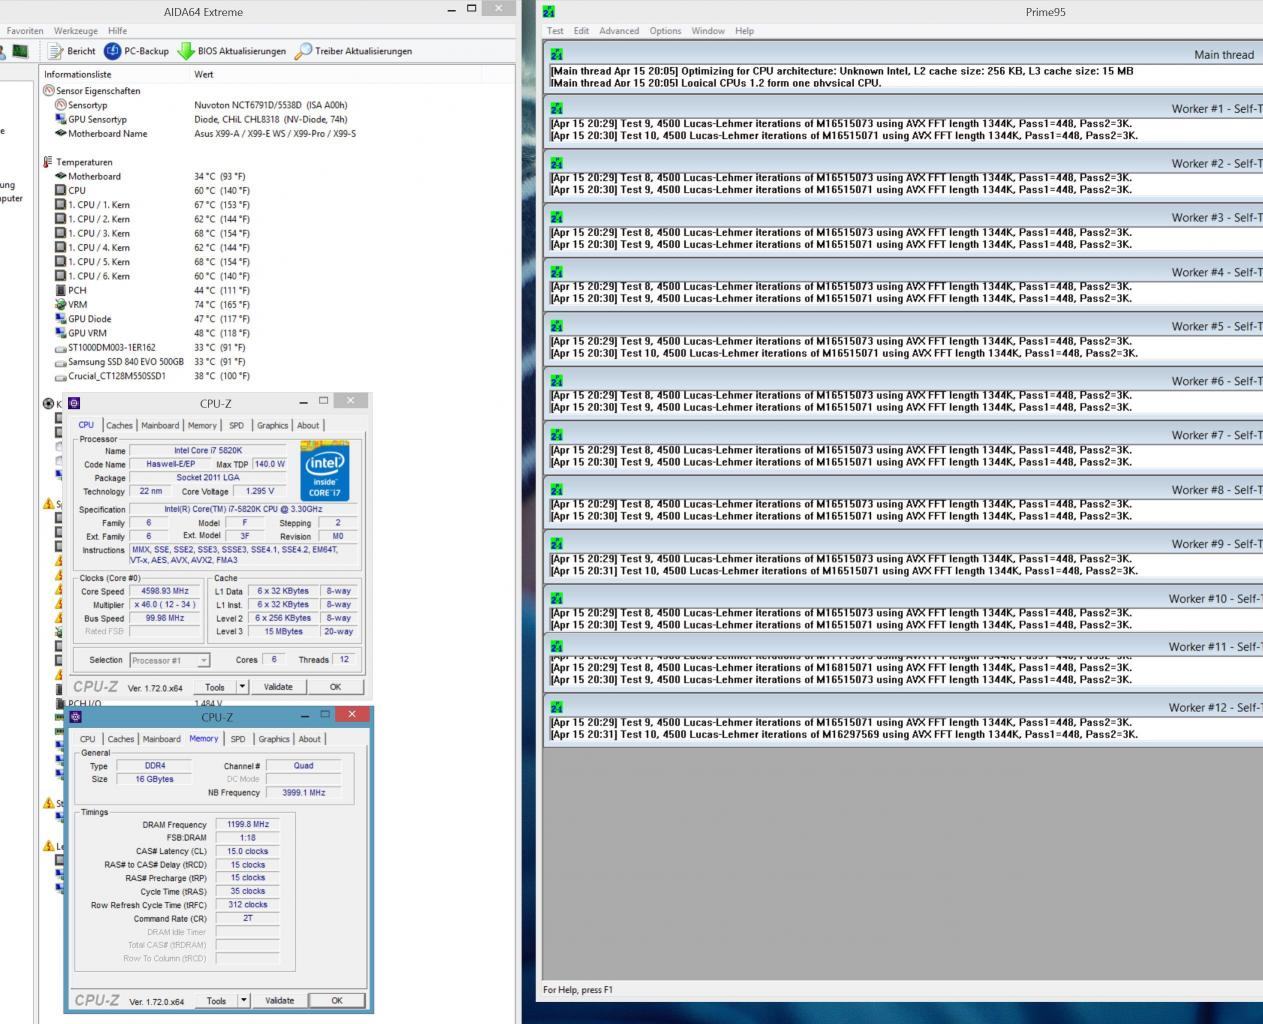Click OK in lower CPU-Z window
Viewport: 1263px width, 1024px height.
[x=337, y=1000]
